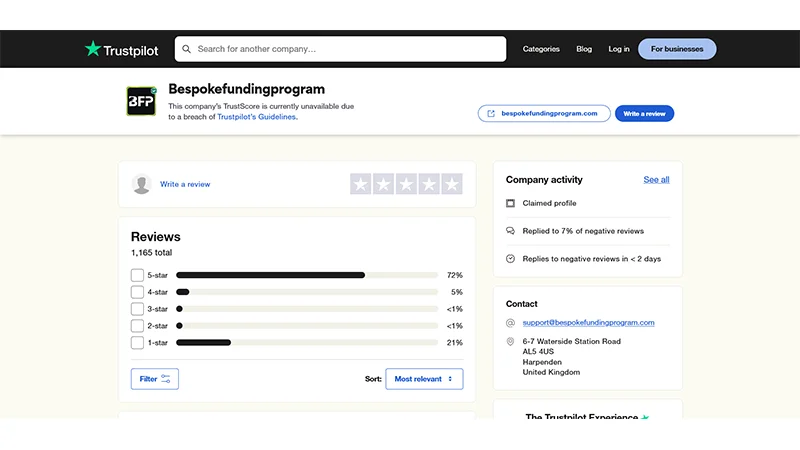
Task: Click the 5-star rating bar
Action: (307, 275)
